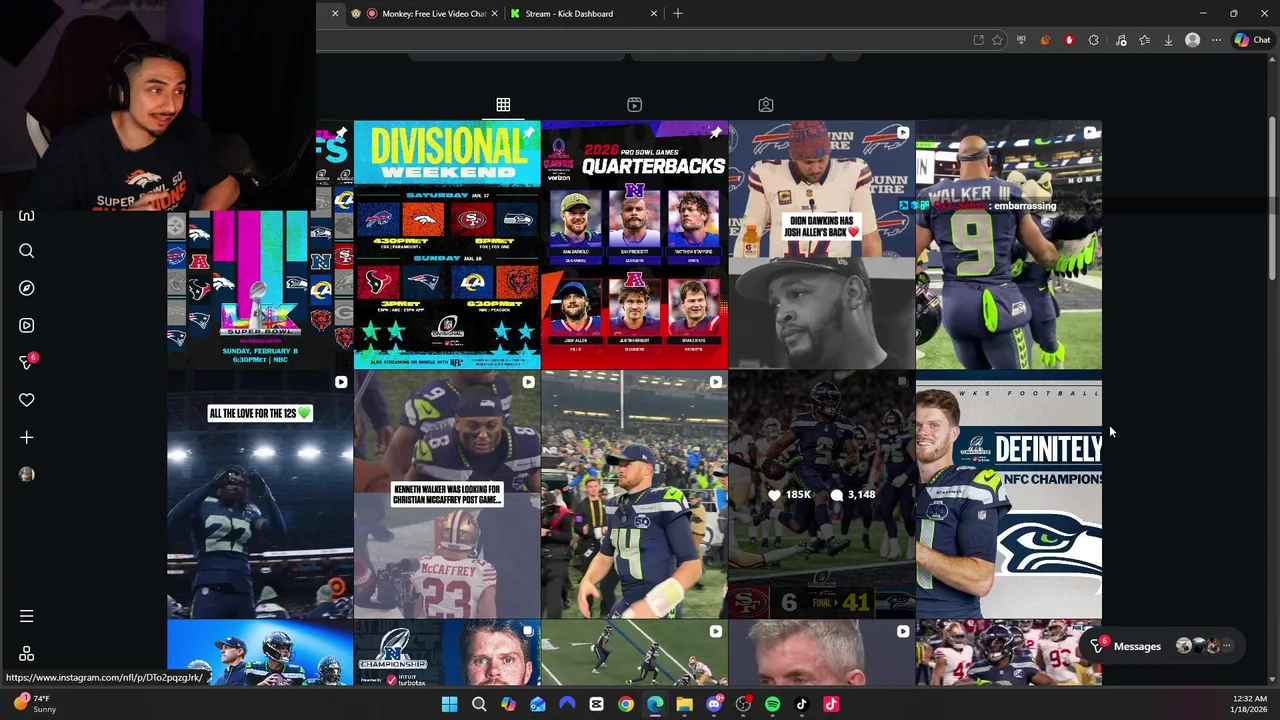Open the Copilot Chat button

coord(1252,40)
